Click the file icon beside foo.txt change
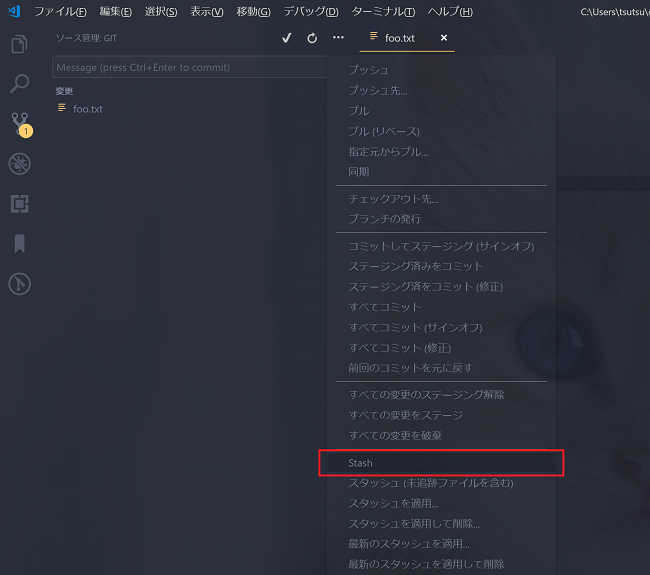Image resolution: width=650 pixels, height=575 pixels. 62,108
